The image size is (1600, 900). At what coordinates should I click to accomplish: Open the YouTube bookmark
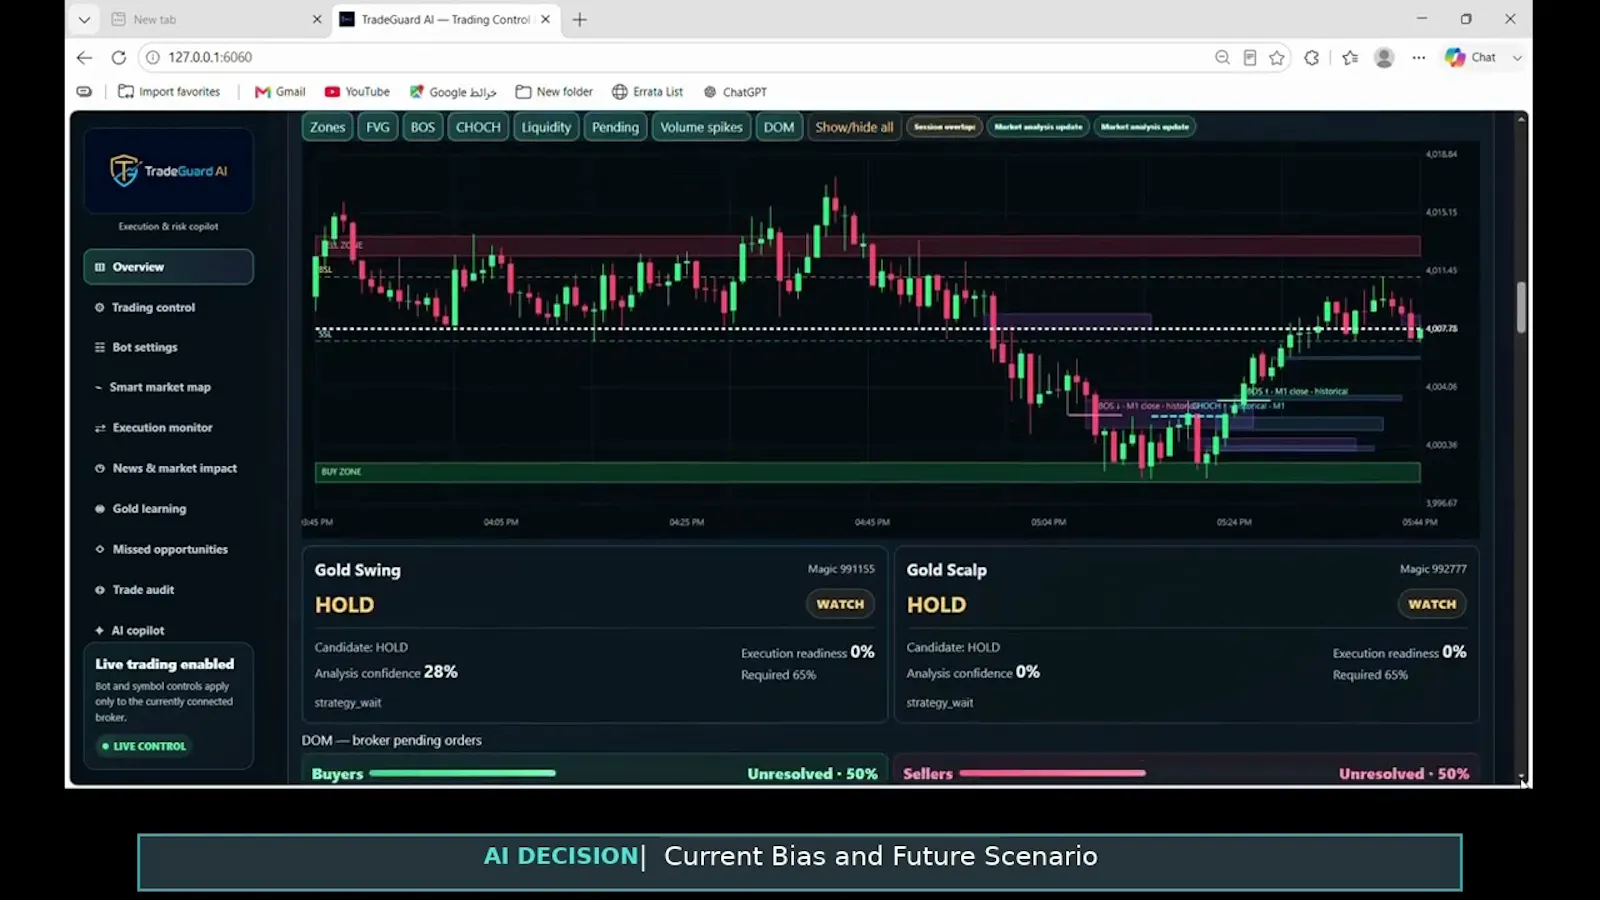tap(357, 91)
